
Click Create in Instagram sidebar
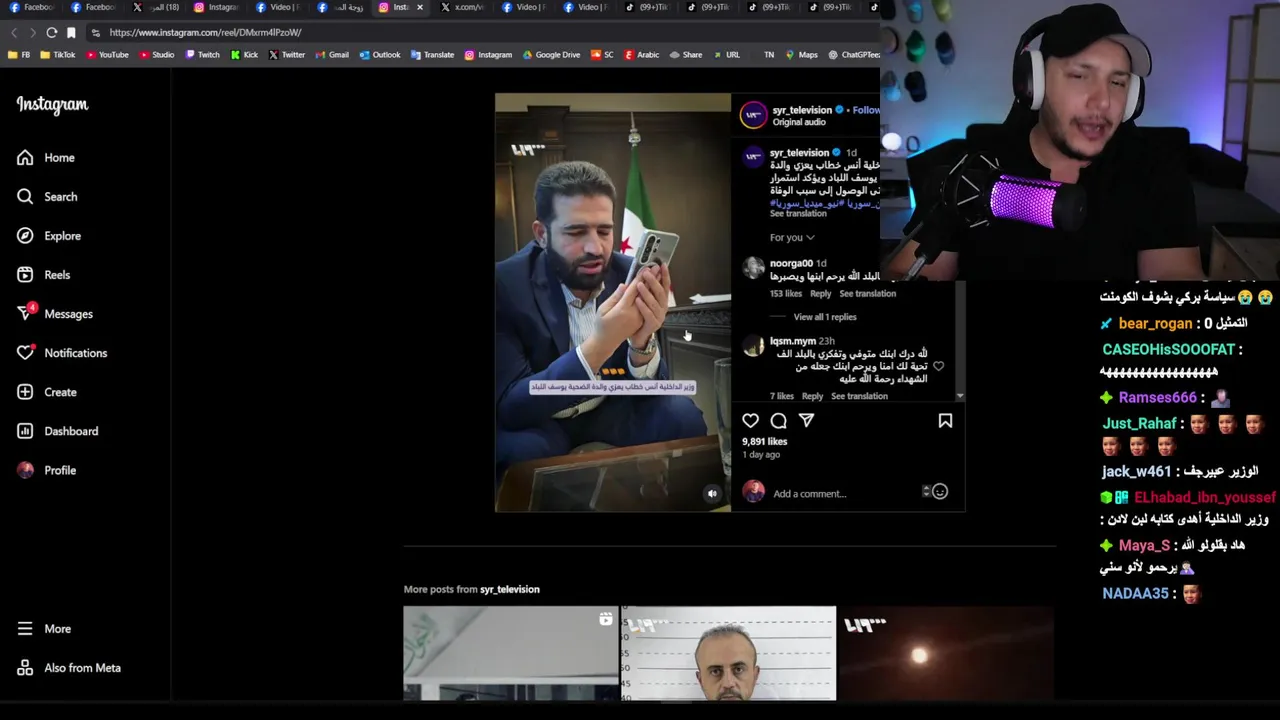[x=47, y=392]
